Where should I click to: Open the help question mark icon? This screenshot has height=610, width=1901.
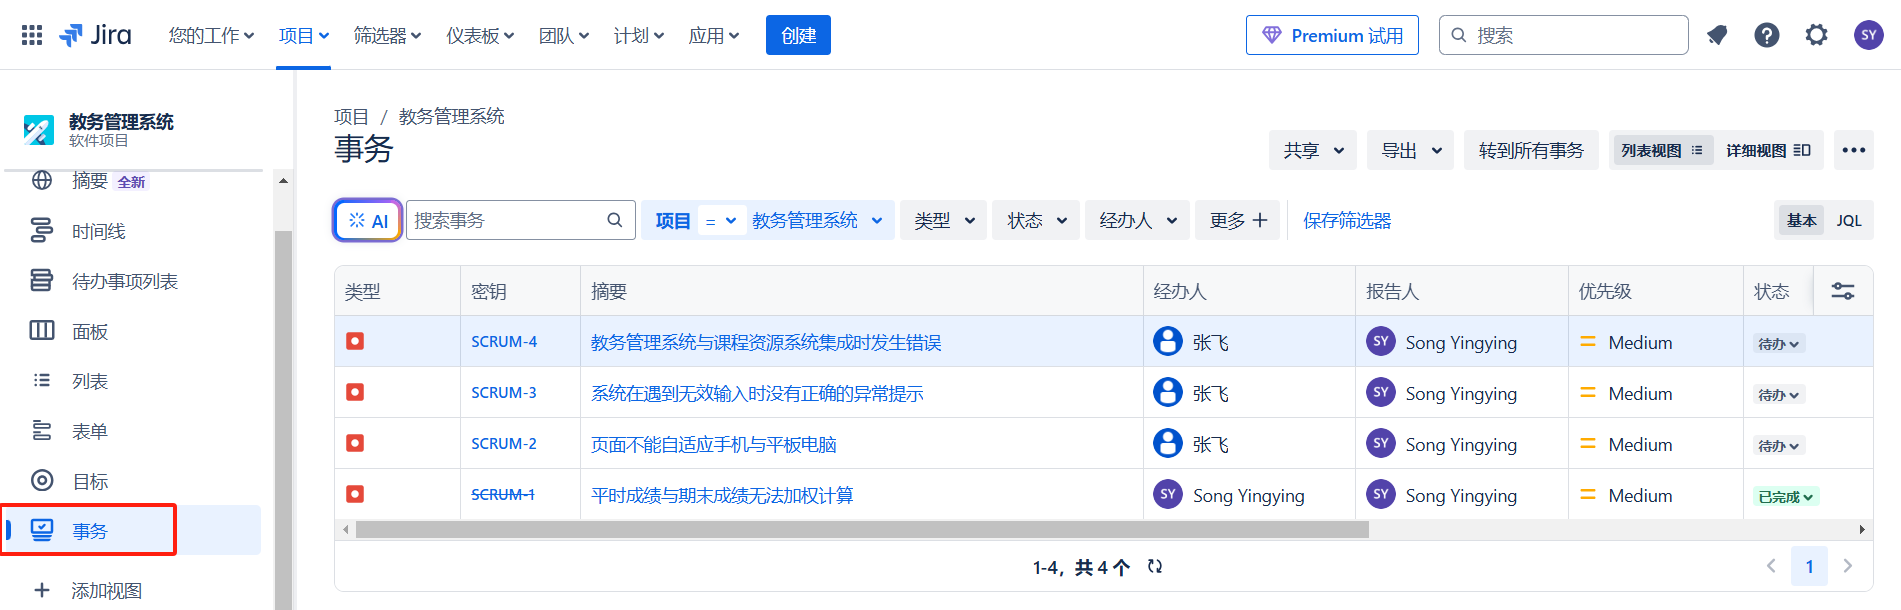click(1767, 35)
